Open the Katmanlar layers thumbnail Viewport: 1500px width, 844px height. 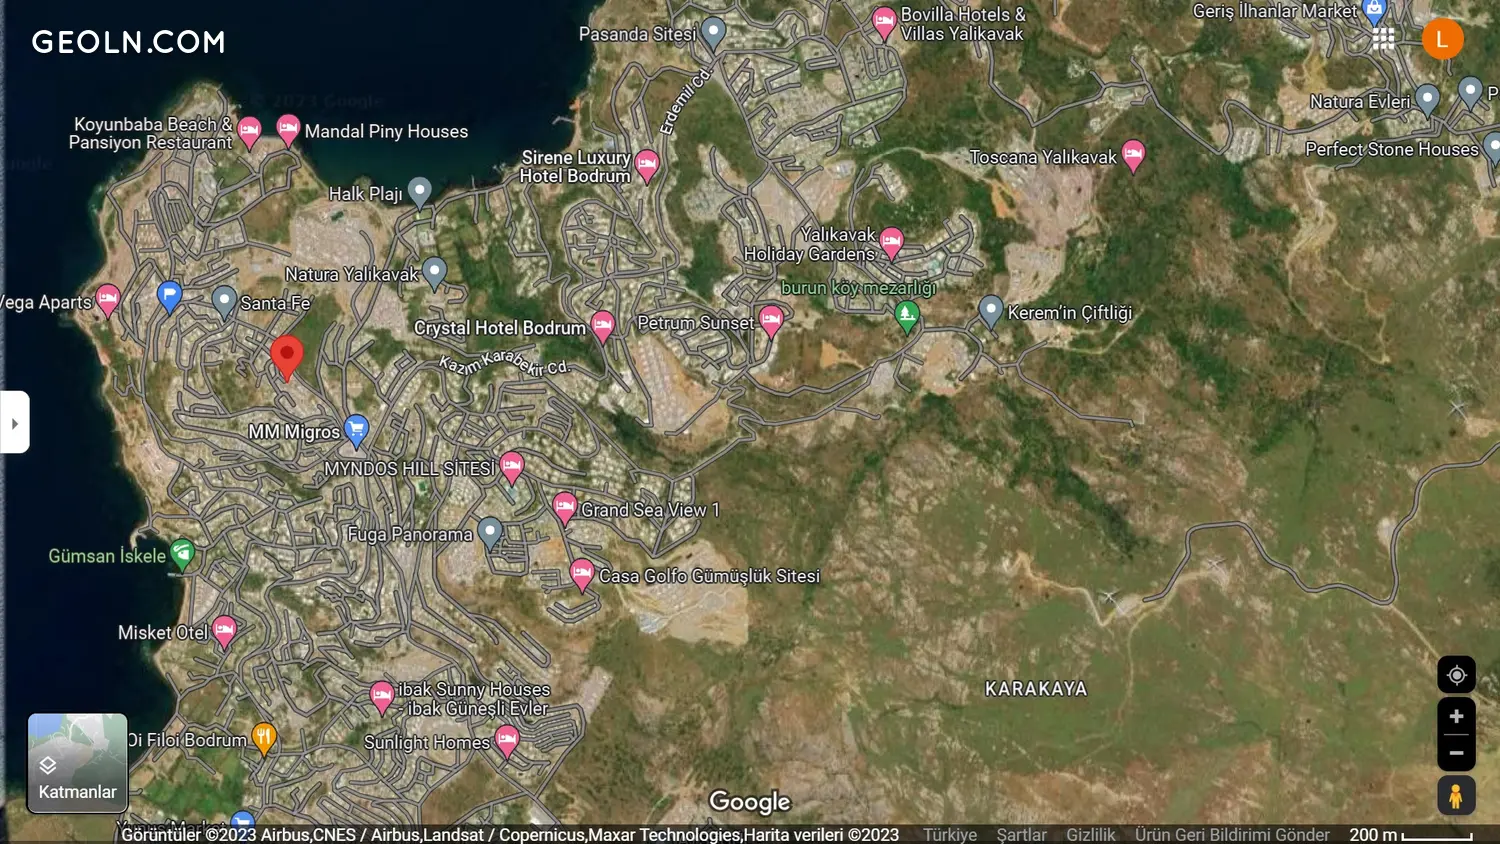coord(77,762)
